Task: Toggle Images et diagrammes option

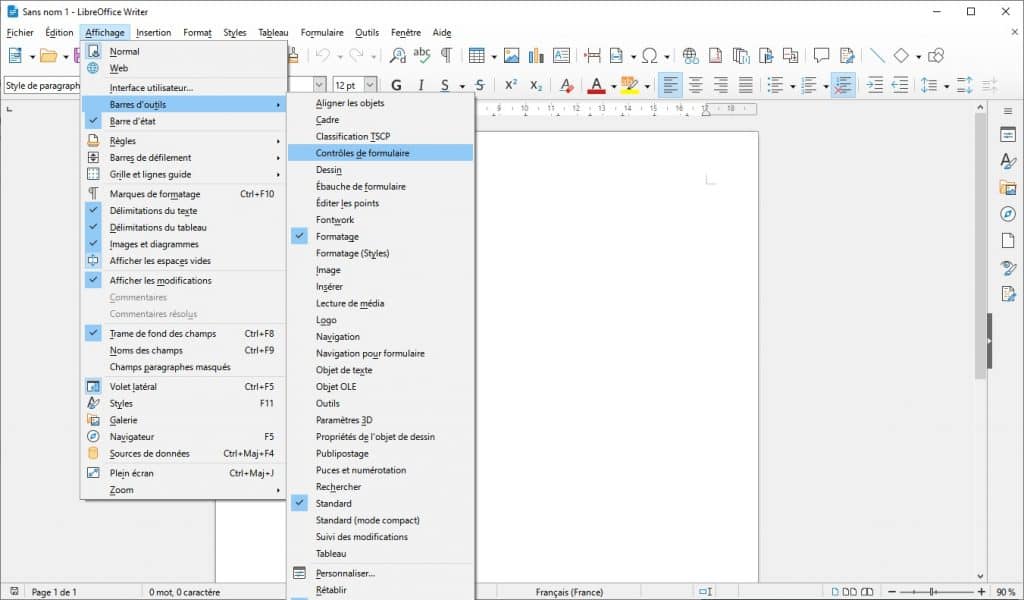Action: [x=184, y=244]
